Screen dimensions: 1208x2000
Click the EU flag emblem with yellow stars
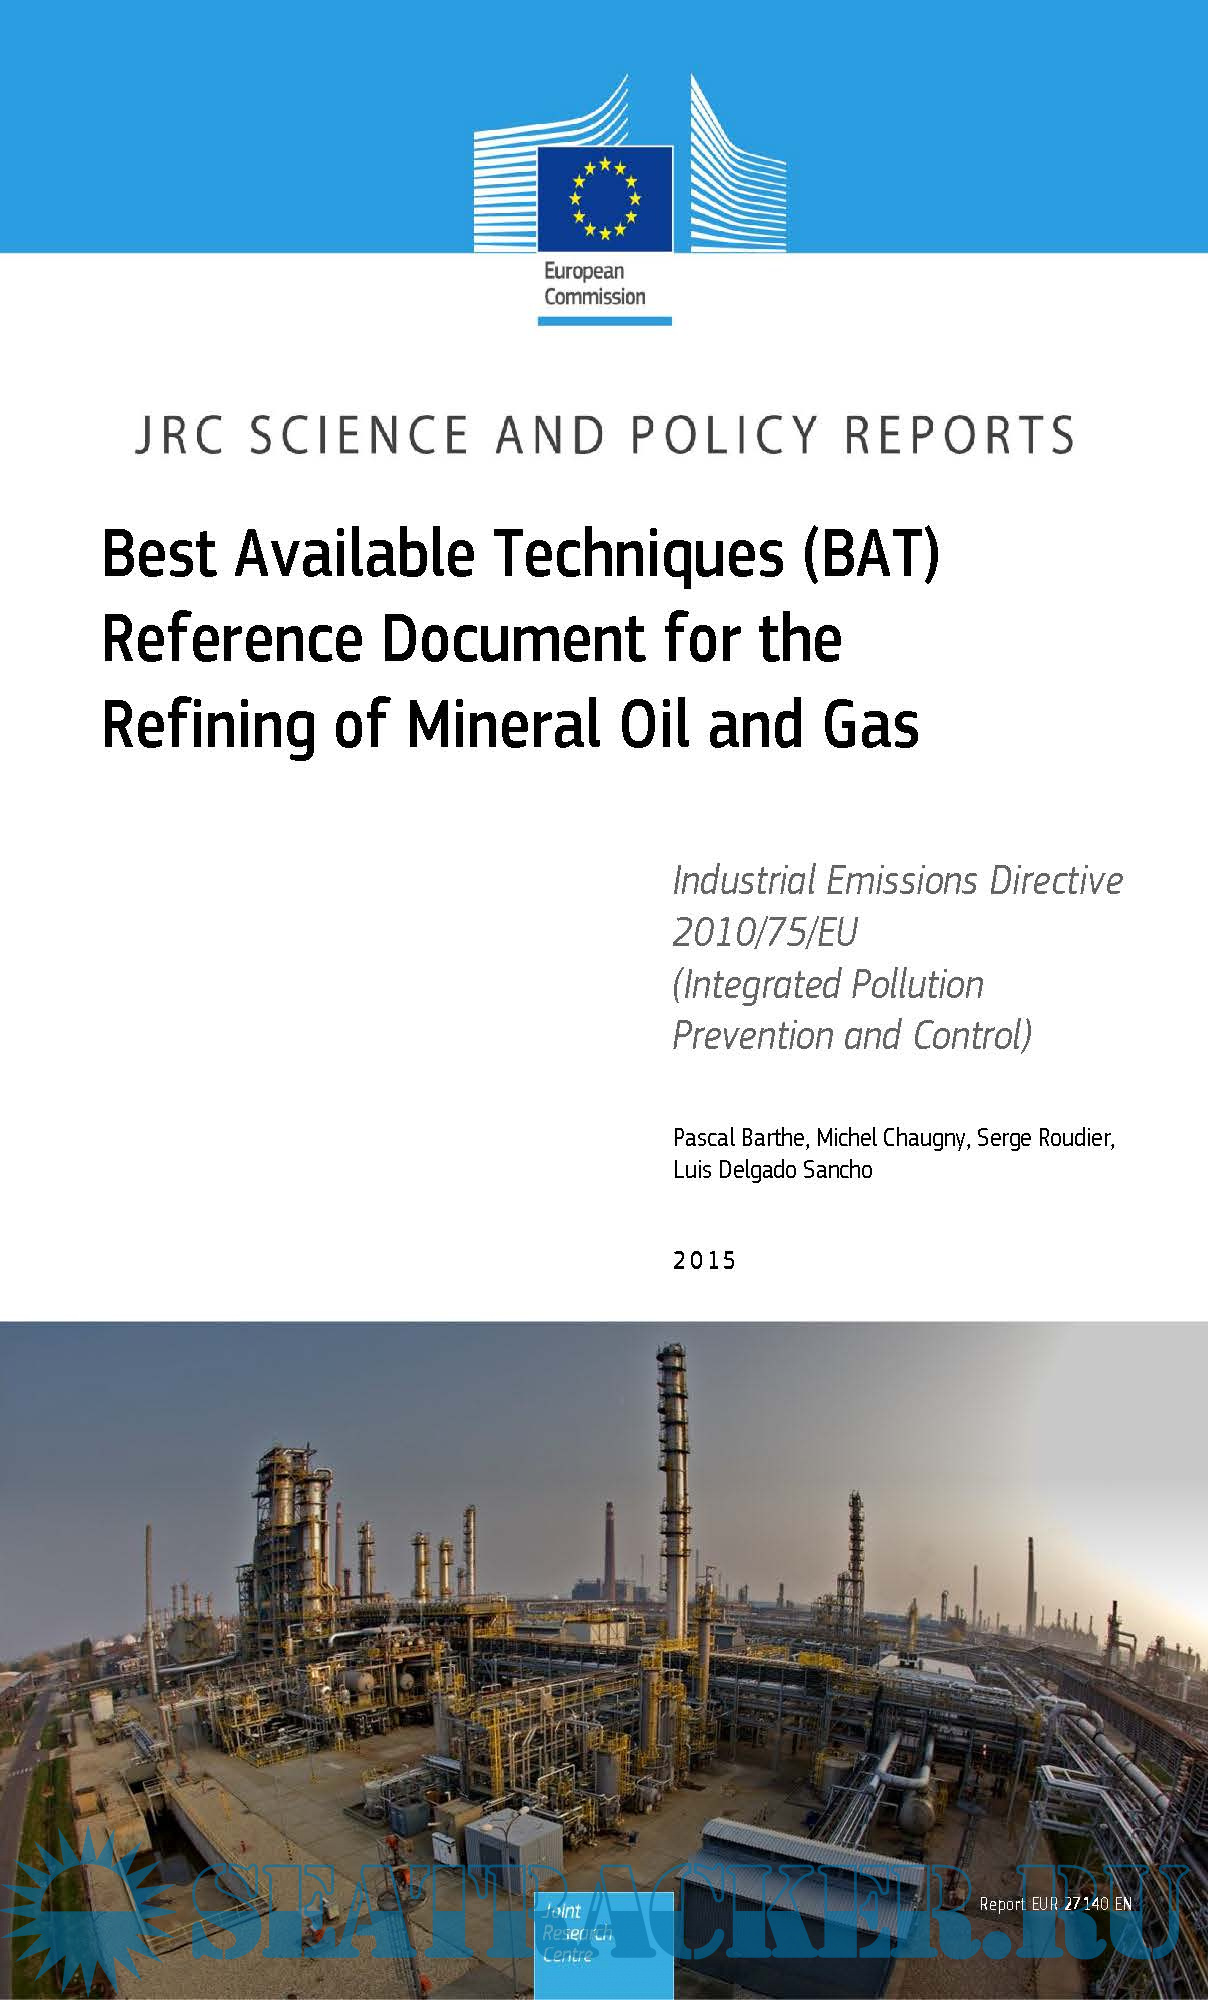604,198
